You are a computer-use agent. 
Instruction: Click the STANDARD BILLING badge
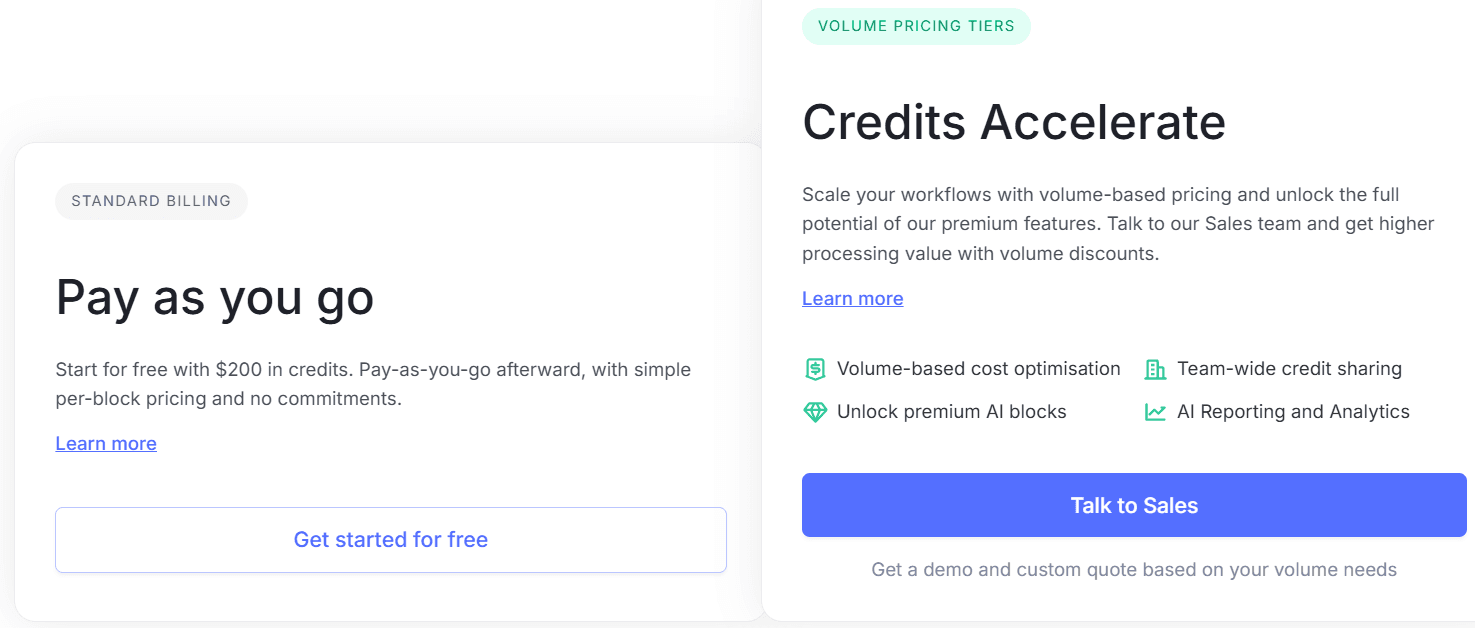tap(151, 200)
